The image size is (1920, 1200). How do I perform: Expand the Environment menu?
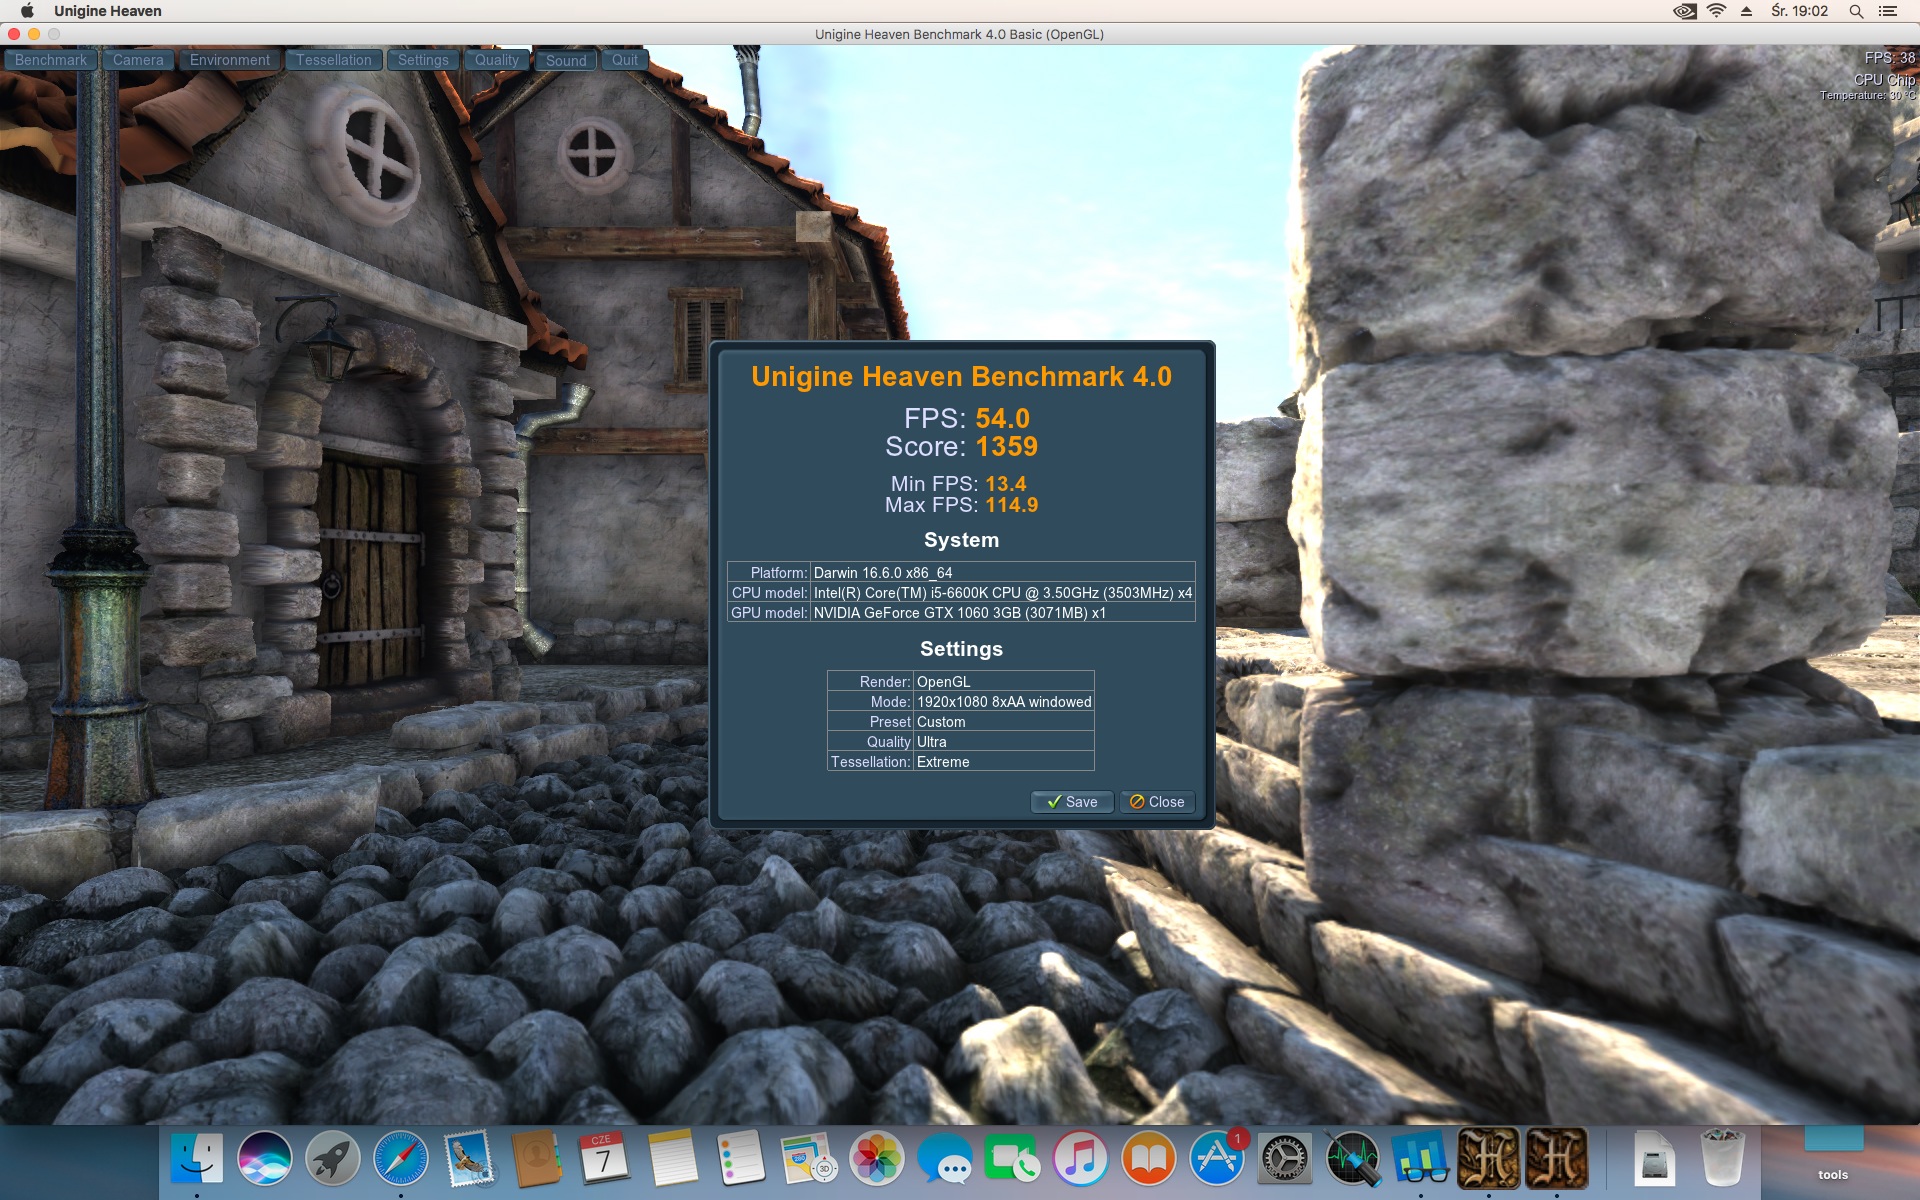(x=230, y=60)
